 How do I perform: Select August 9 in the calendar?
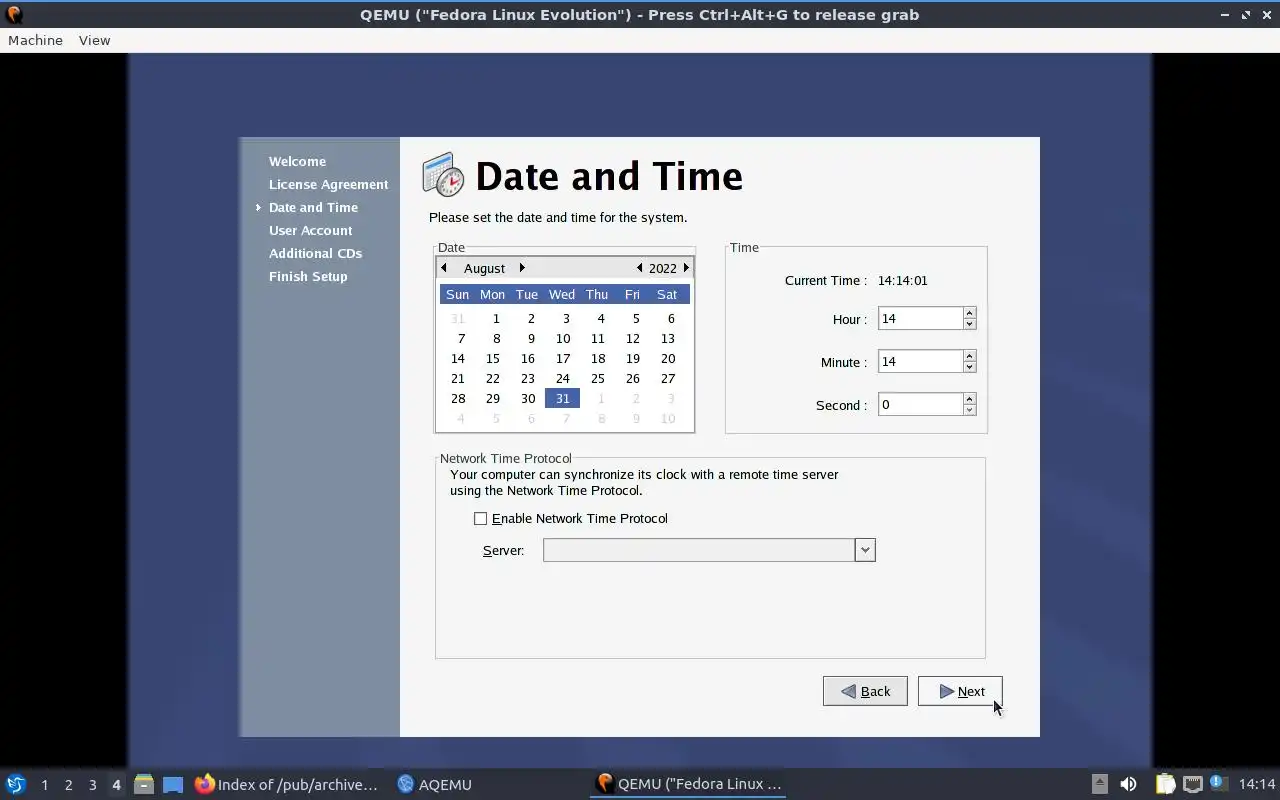click(x=531, y=338)
